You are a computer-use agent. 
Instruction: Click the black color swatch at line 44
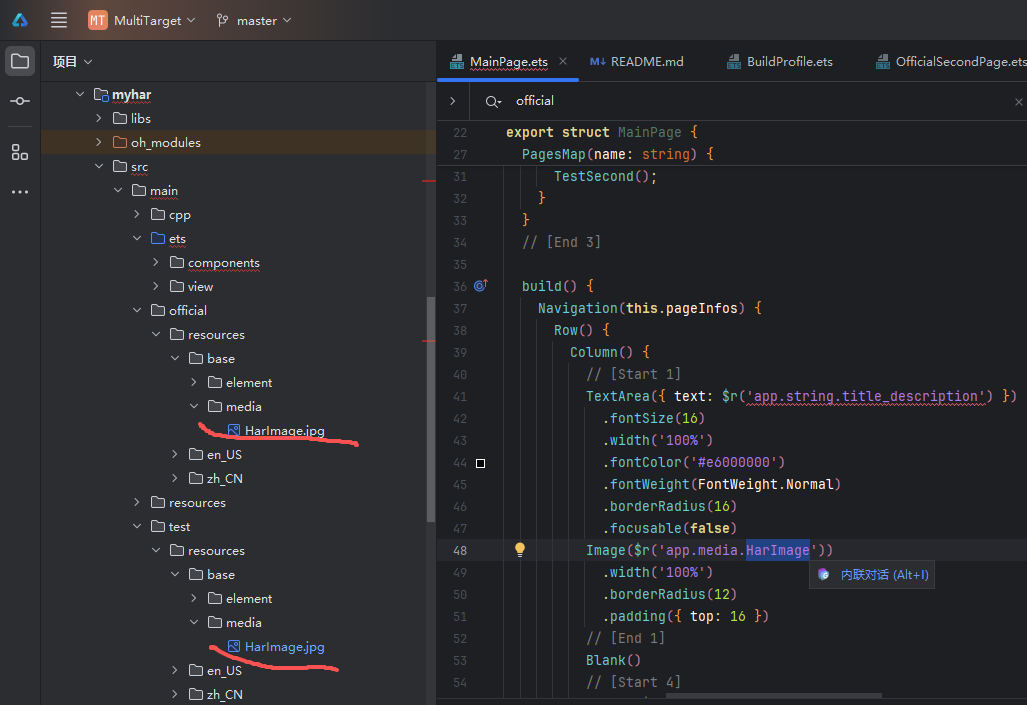click(481, 463)
